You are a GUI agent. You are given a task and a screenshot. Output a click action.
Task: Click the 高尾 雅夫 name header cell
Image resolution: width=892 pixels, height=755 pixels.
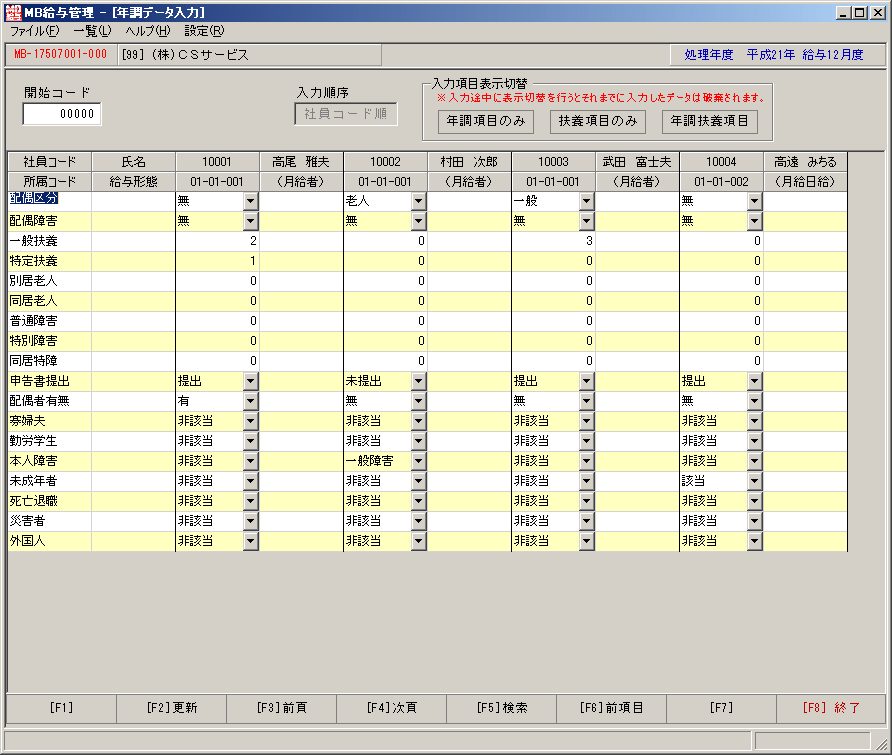(x=301, y=162)
